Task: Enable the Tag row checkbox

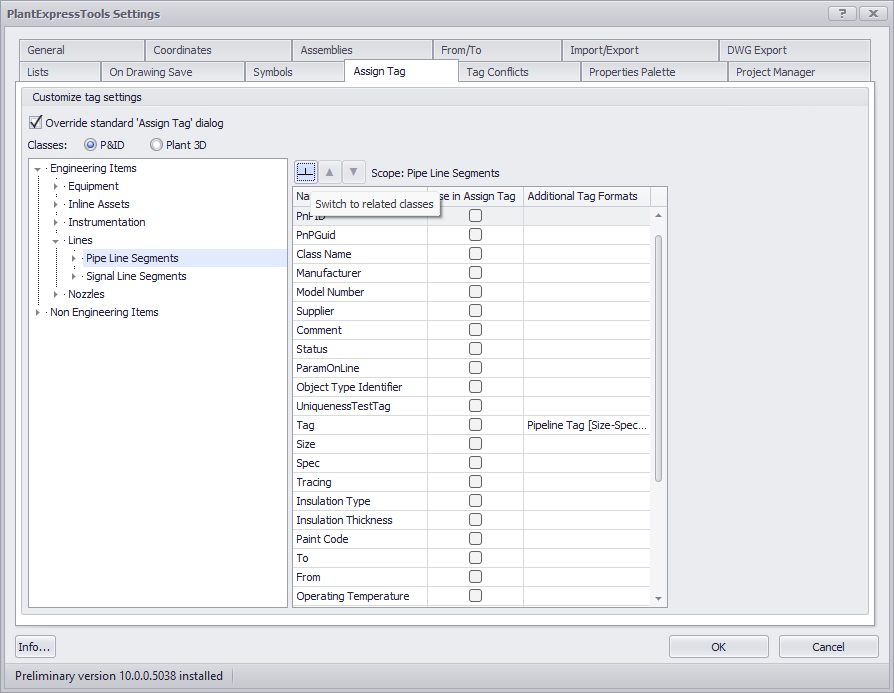Action: (475, 425)
